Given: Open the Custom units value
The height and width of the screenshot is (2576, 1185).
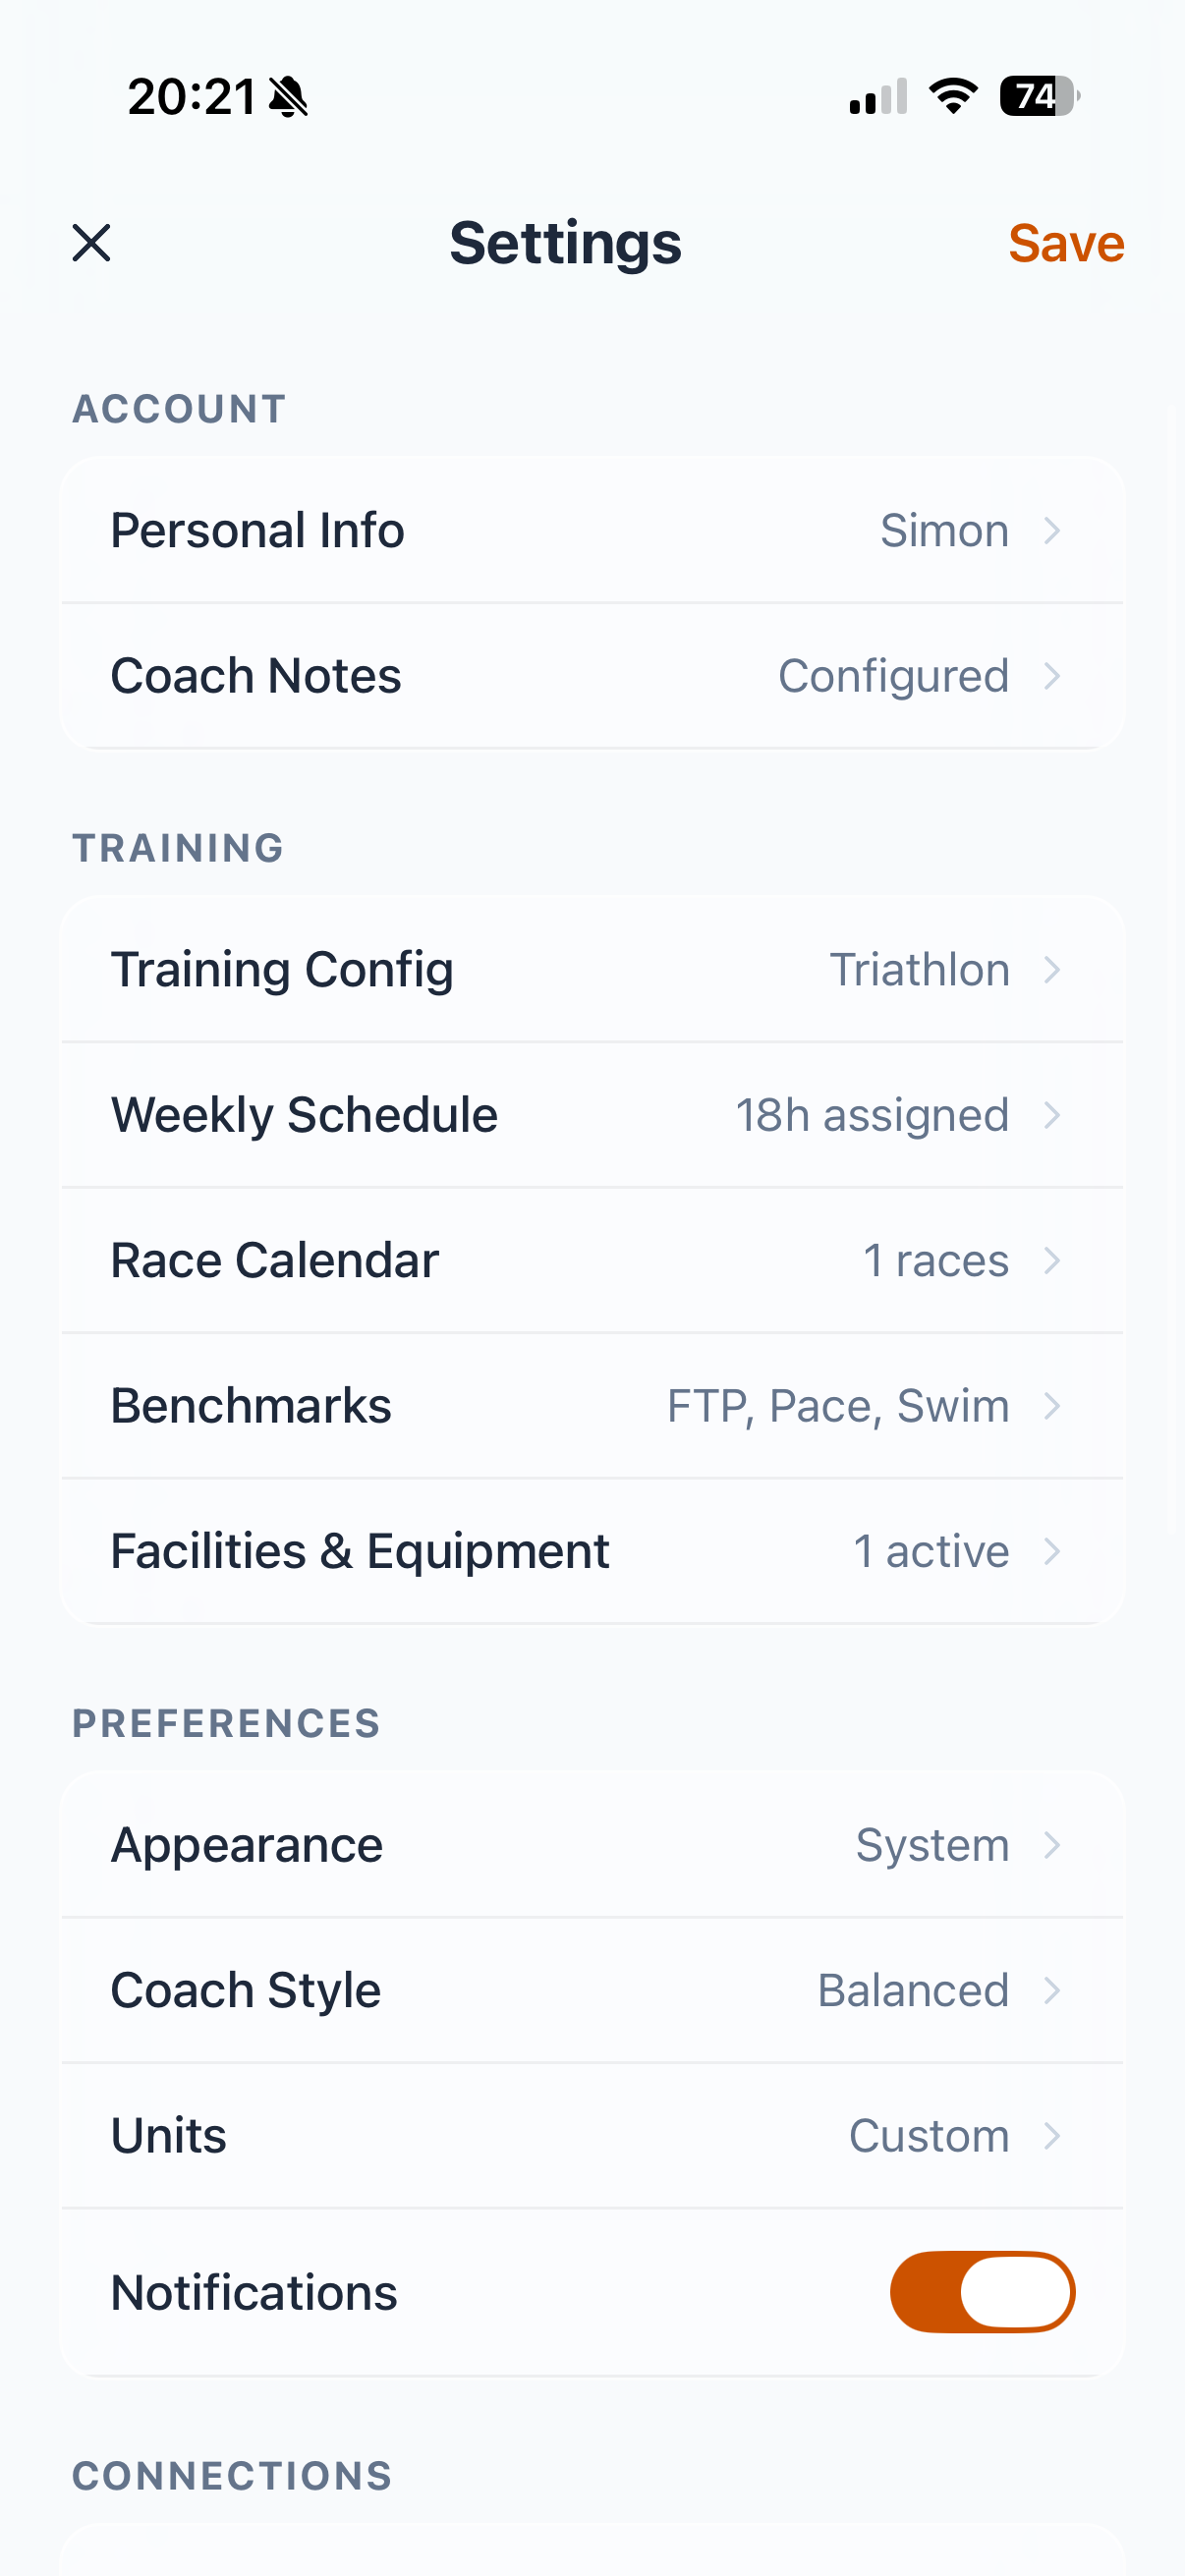Looking at the screenshot, I should point(928,2136).
